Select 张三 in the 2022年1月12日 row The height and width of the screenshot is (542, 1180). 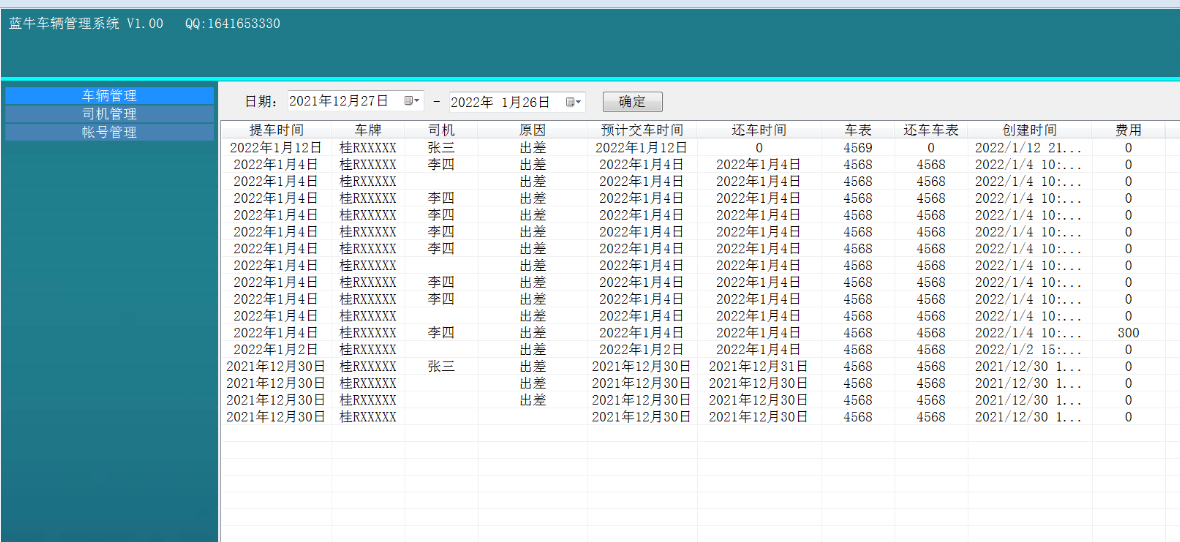click(x=441, y=148)
